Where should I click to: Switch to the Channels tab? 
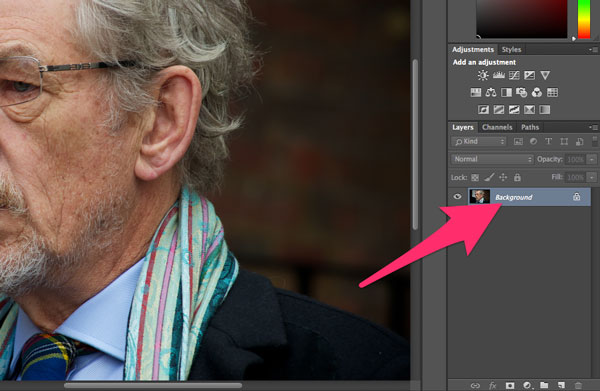(x=497, y=127)
